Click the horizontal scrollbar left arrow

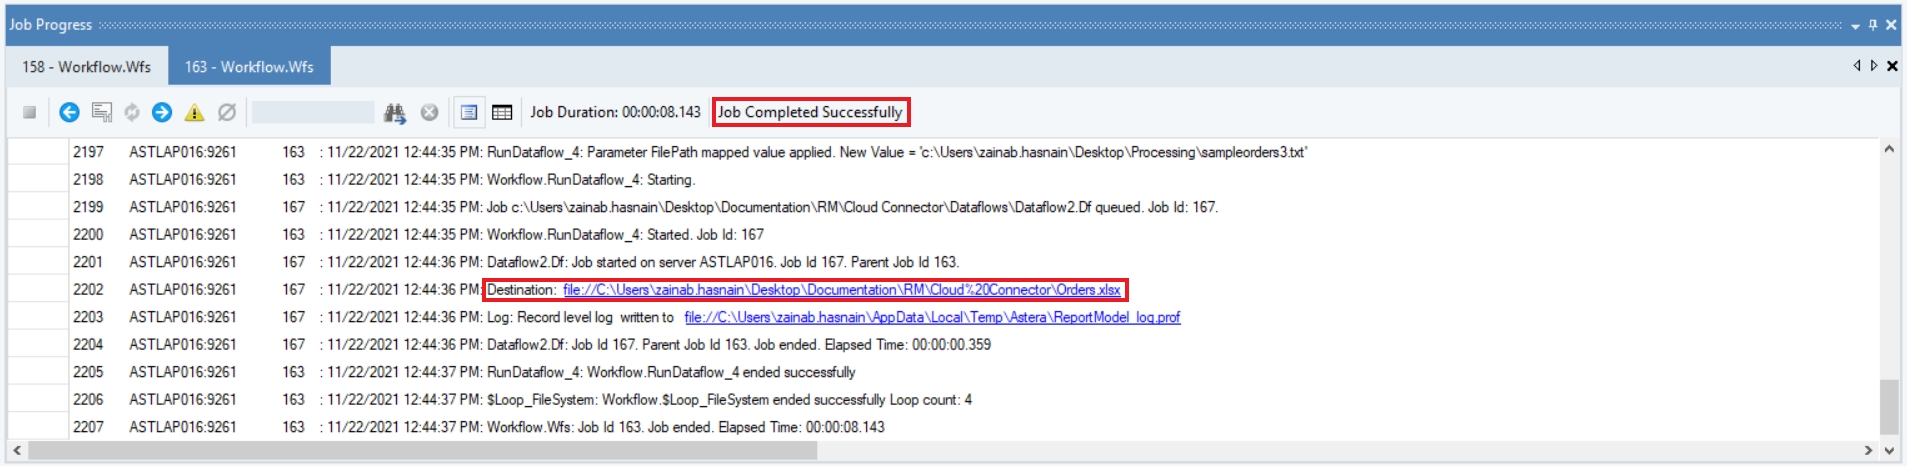[x=17, y=451]
